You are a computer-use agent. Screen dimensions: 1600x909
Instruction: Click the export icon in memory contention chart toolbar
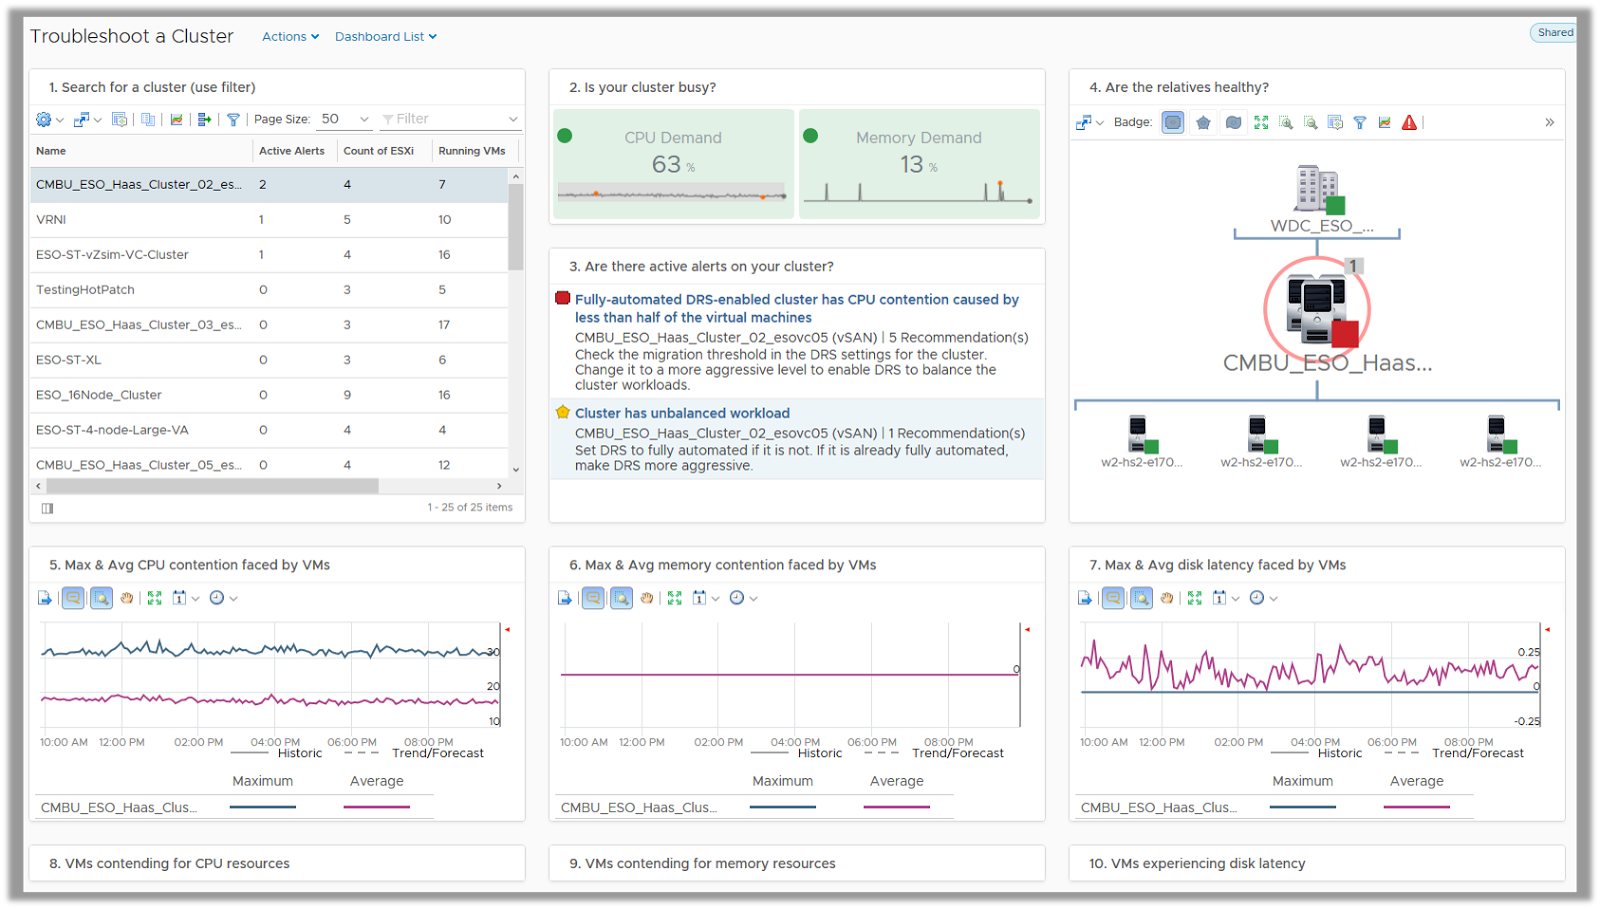point(565,598)
